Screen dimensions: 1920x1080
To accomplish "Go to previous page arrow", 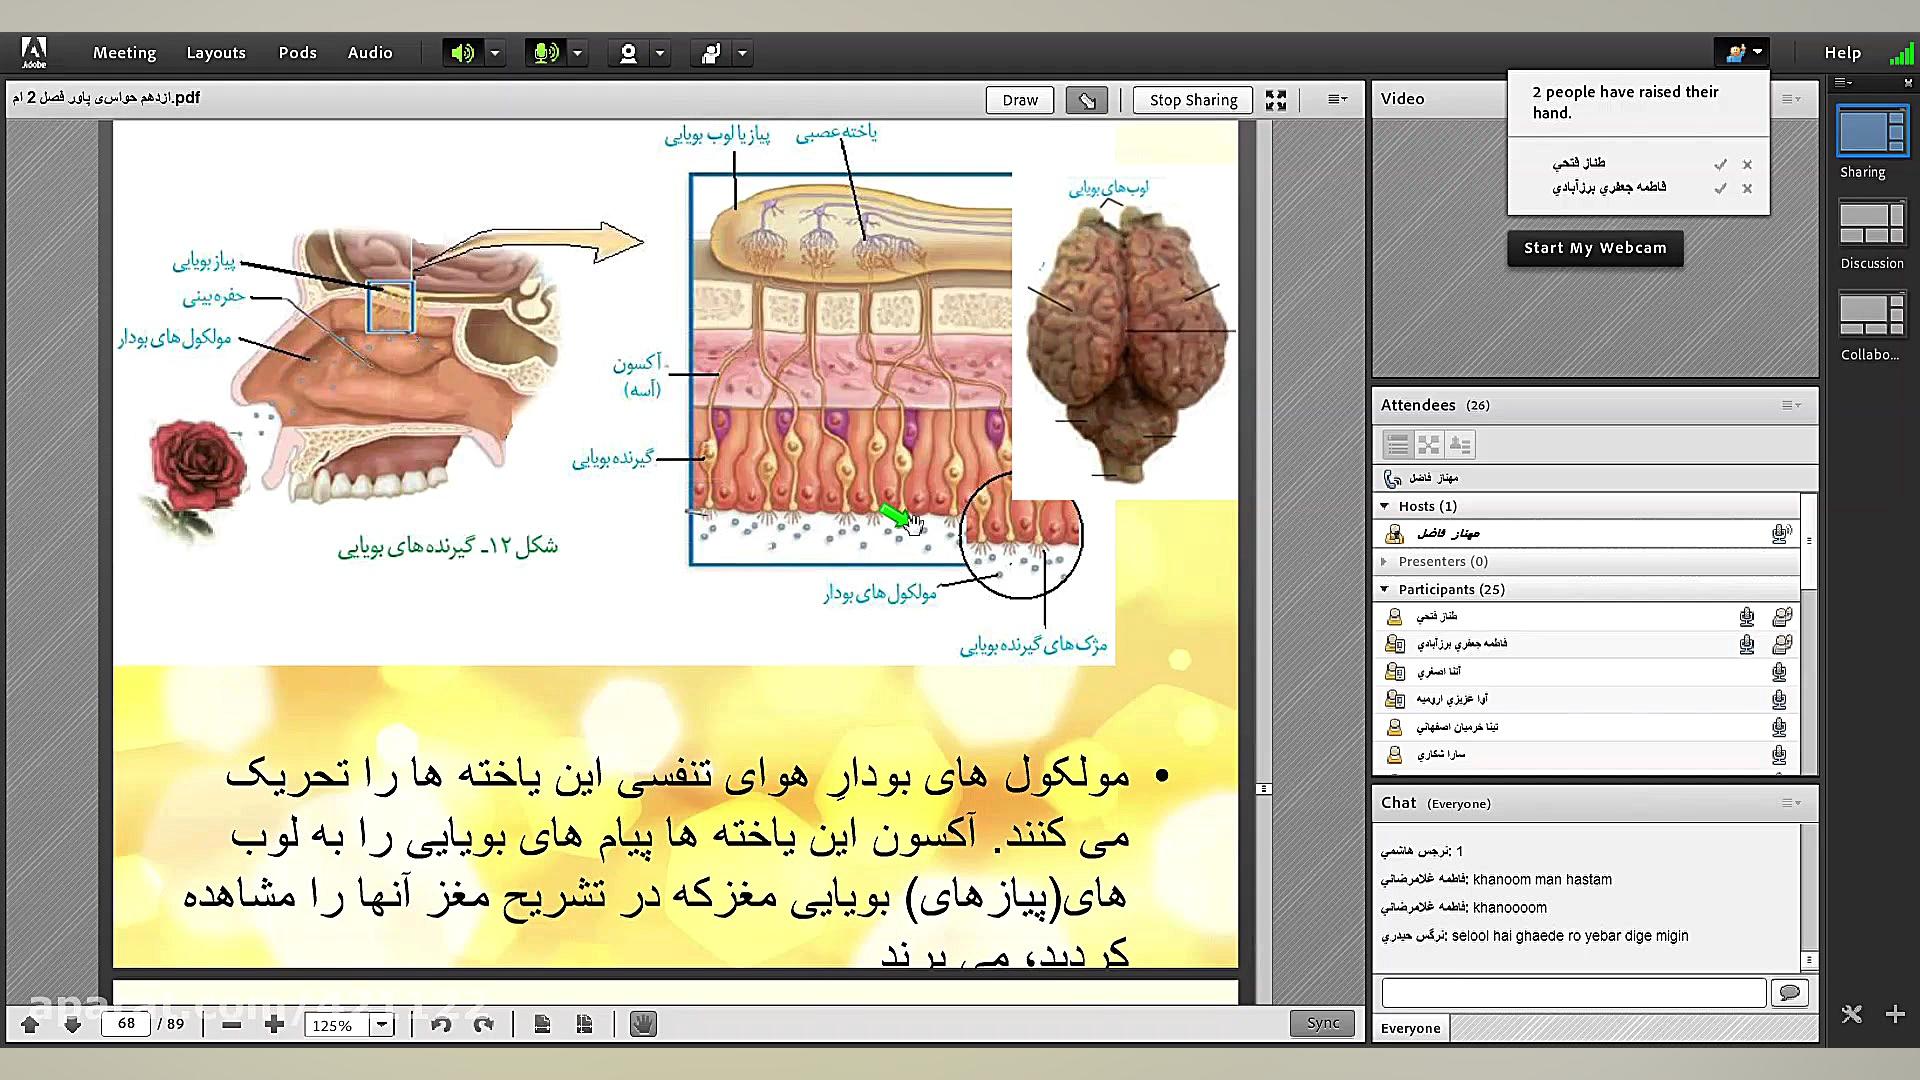I will coord(30,1024).
